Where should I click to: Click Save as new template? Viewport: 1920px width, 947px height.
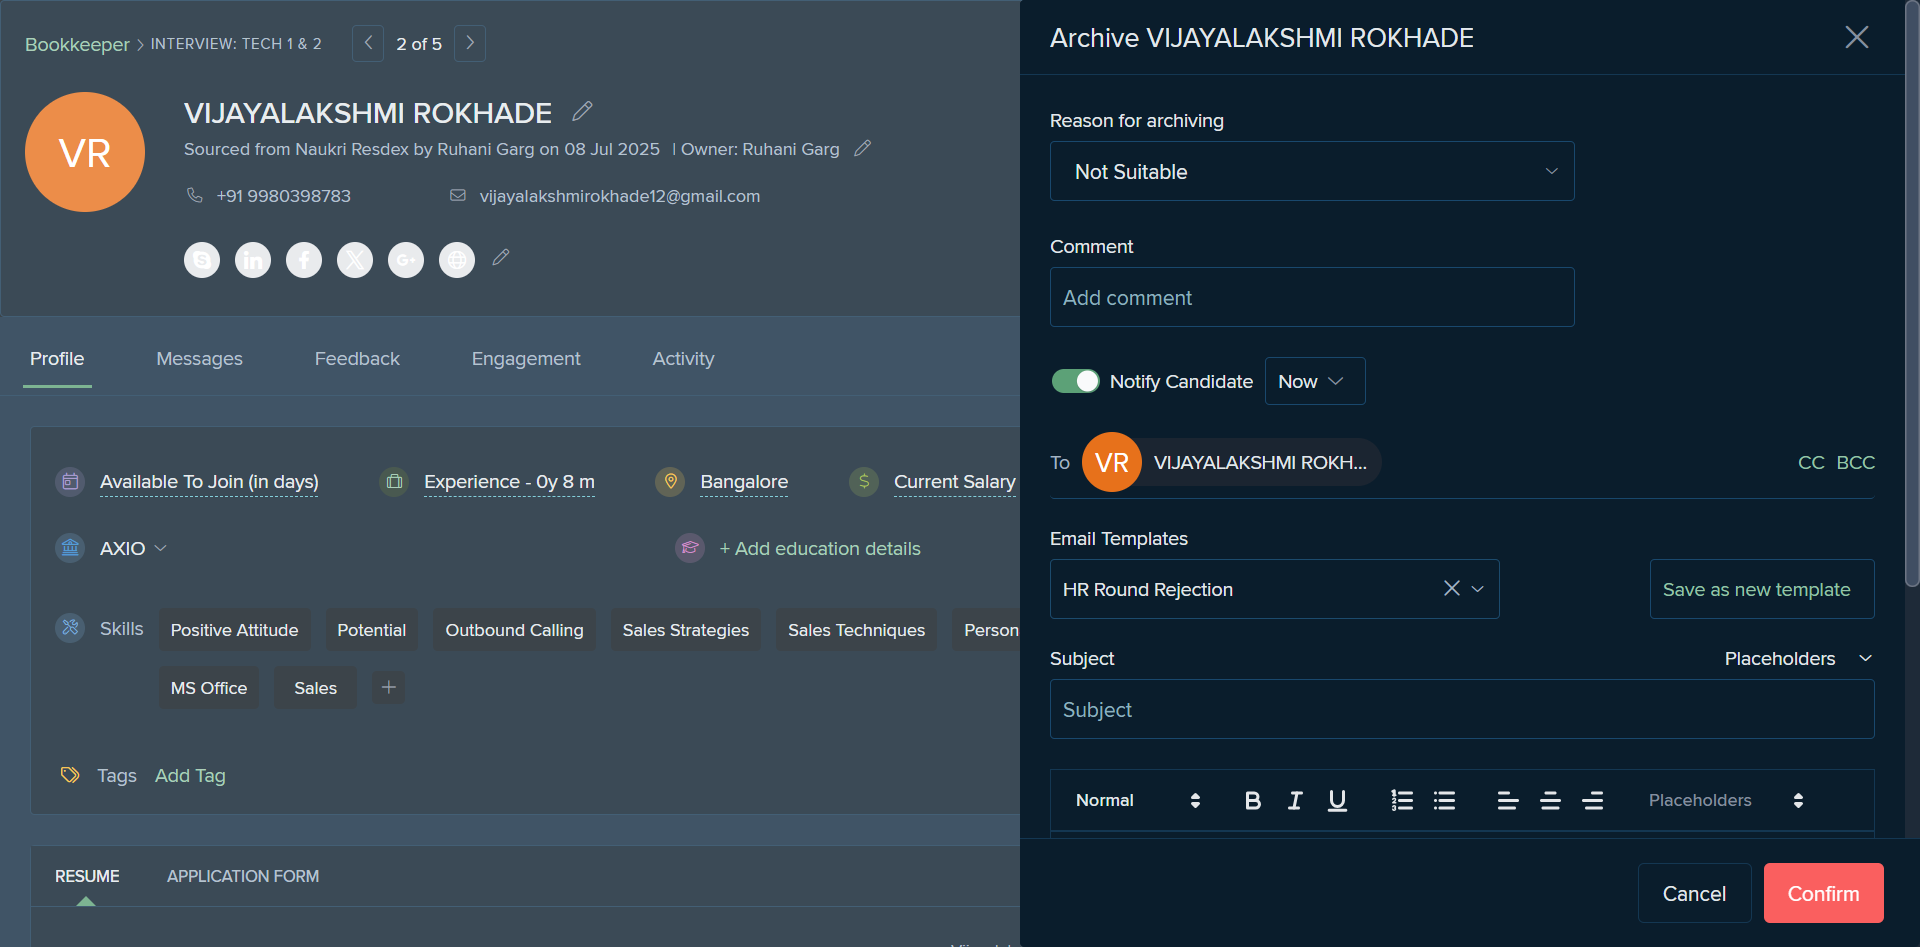point(1762,589)
